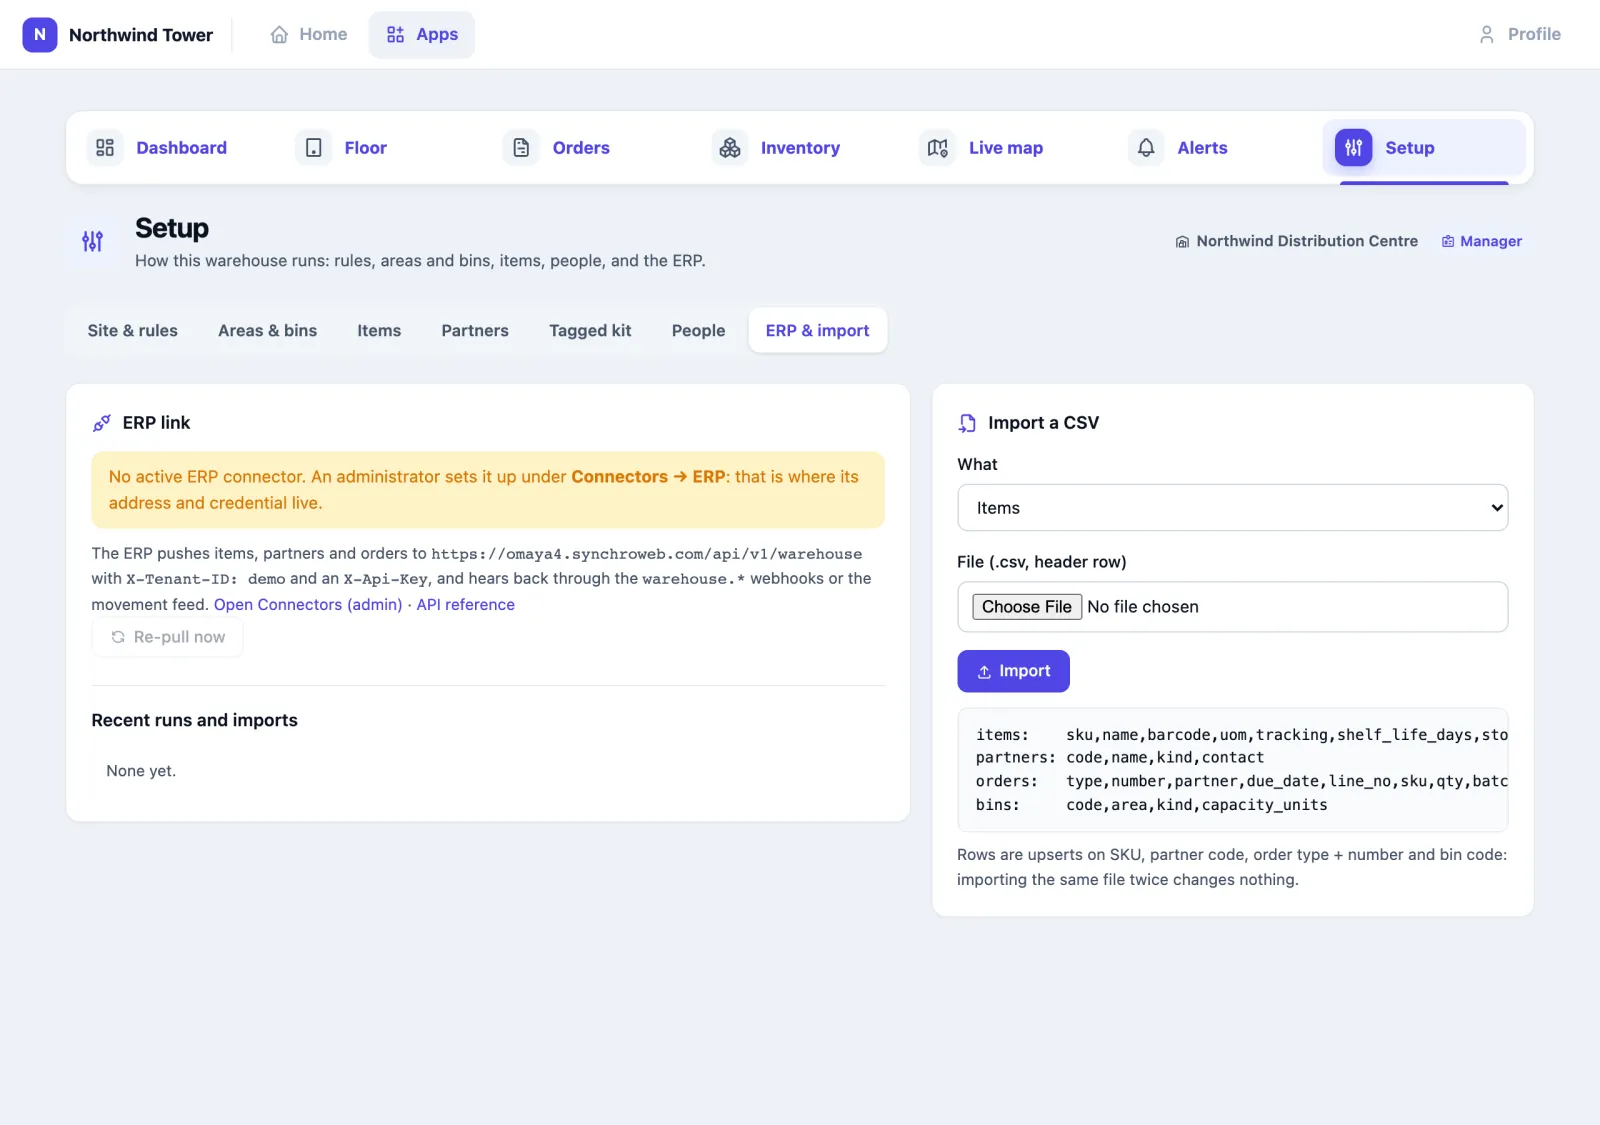
Task: Click the Orders document icon
Action: pos(521,148)
